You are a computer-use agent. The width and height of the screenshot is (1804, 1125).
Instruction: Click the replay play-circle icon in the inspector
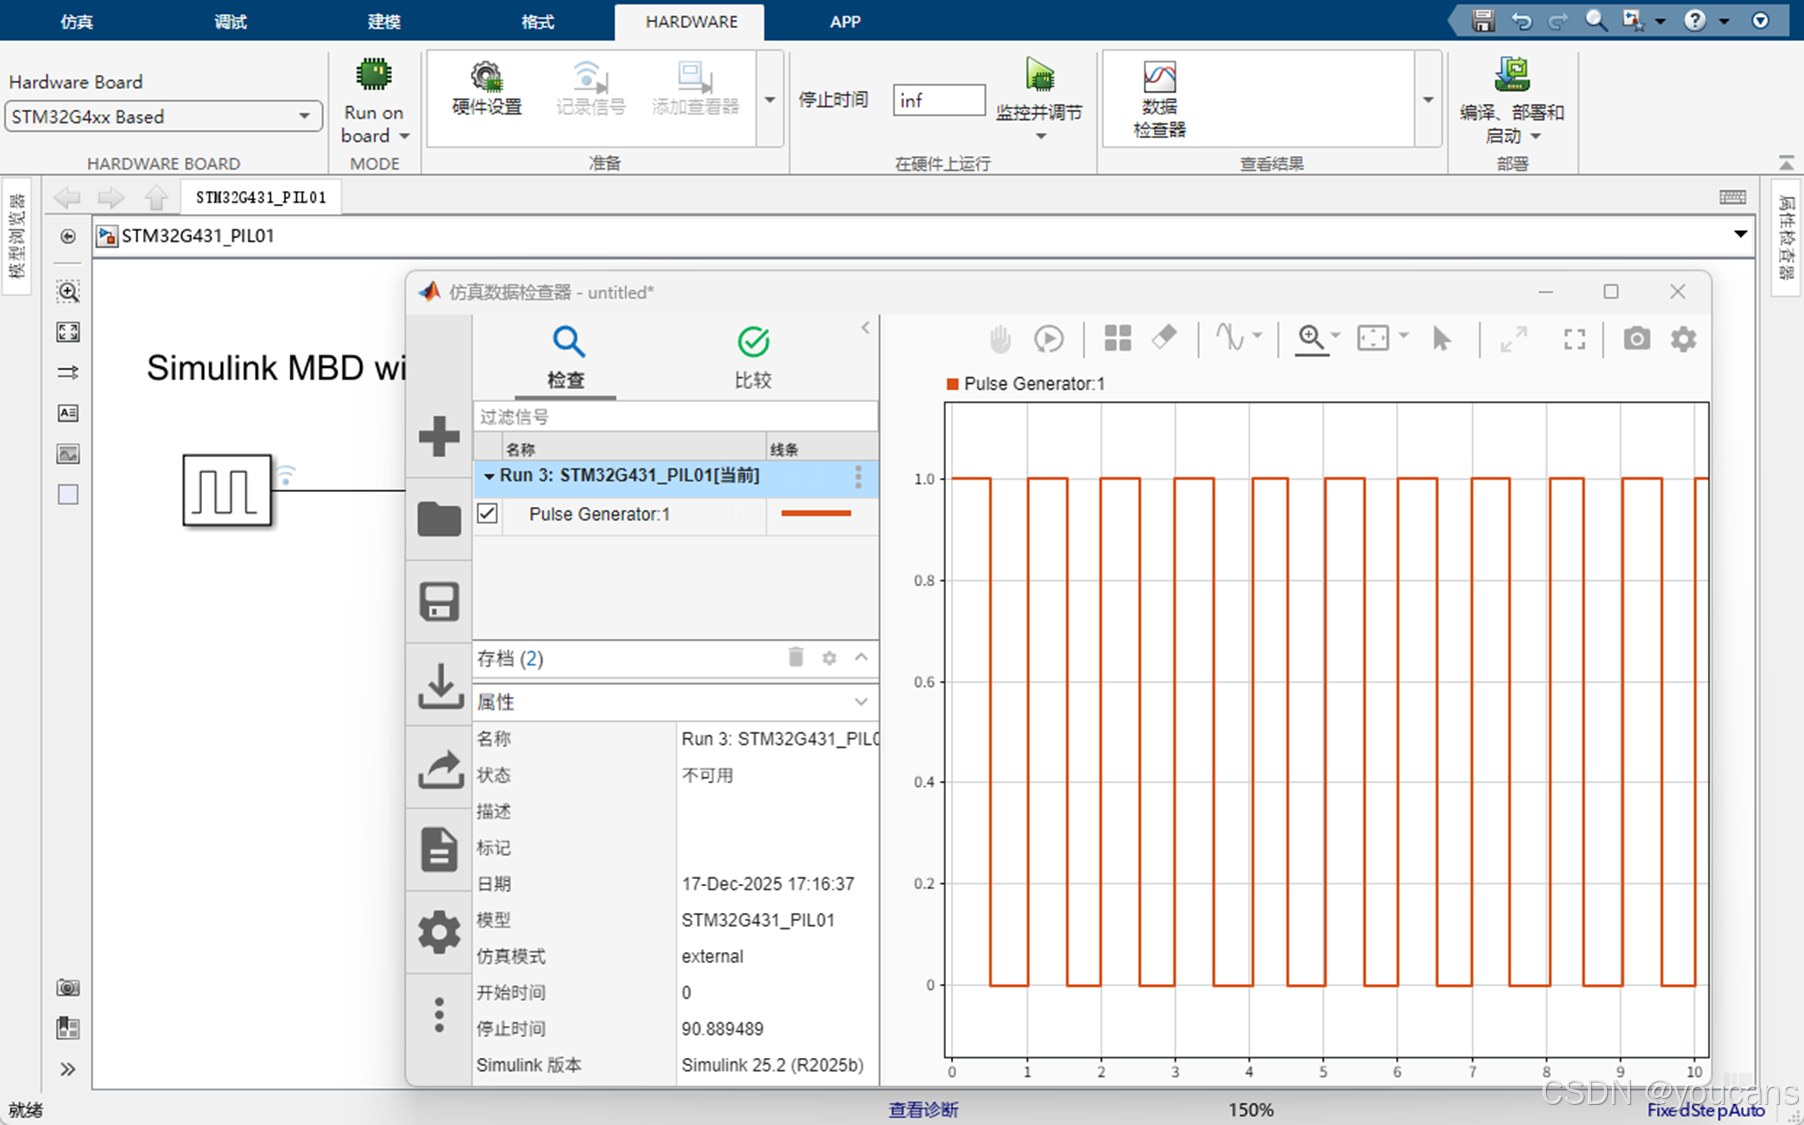click(1049, 339)
